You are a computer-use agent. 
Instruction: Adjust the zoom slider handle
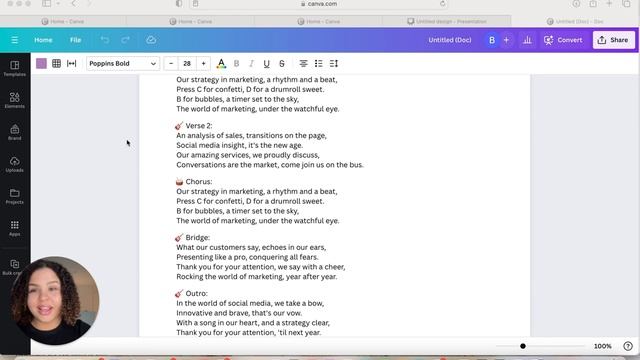coord(523,346)
